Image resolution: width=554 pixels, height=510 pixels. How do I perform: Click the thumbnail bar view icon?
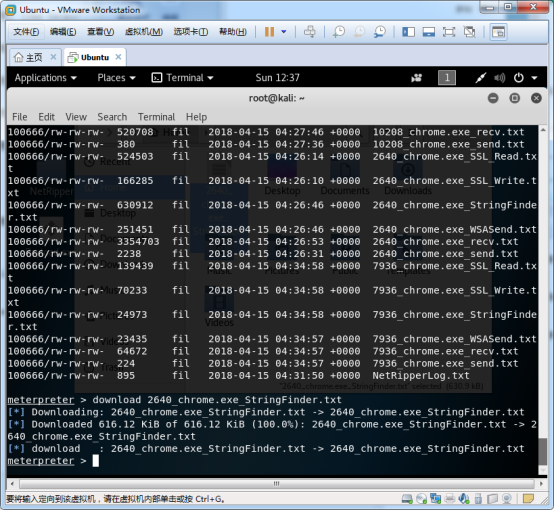(x=429, y=32)
